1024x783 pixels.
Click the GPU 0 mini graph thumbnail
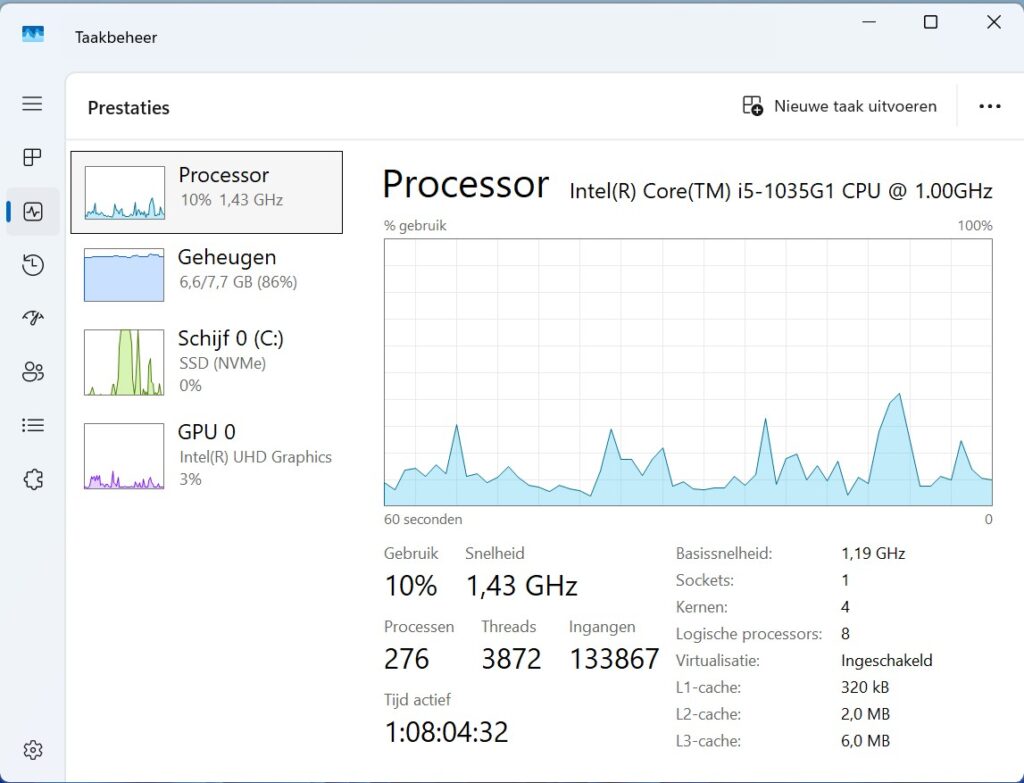pos(124,456)
